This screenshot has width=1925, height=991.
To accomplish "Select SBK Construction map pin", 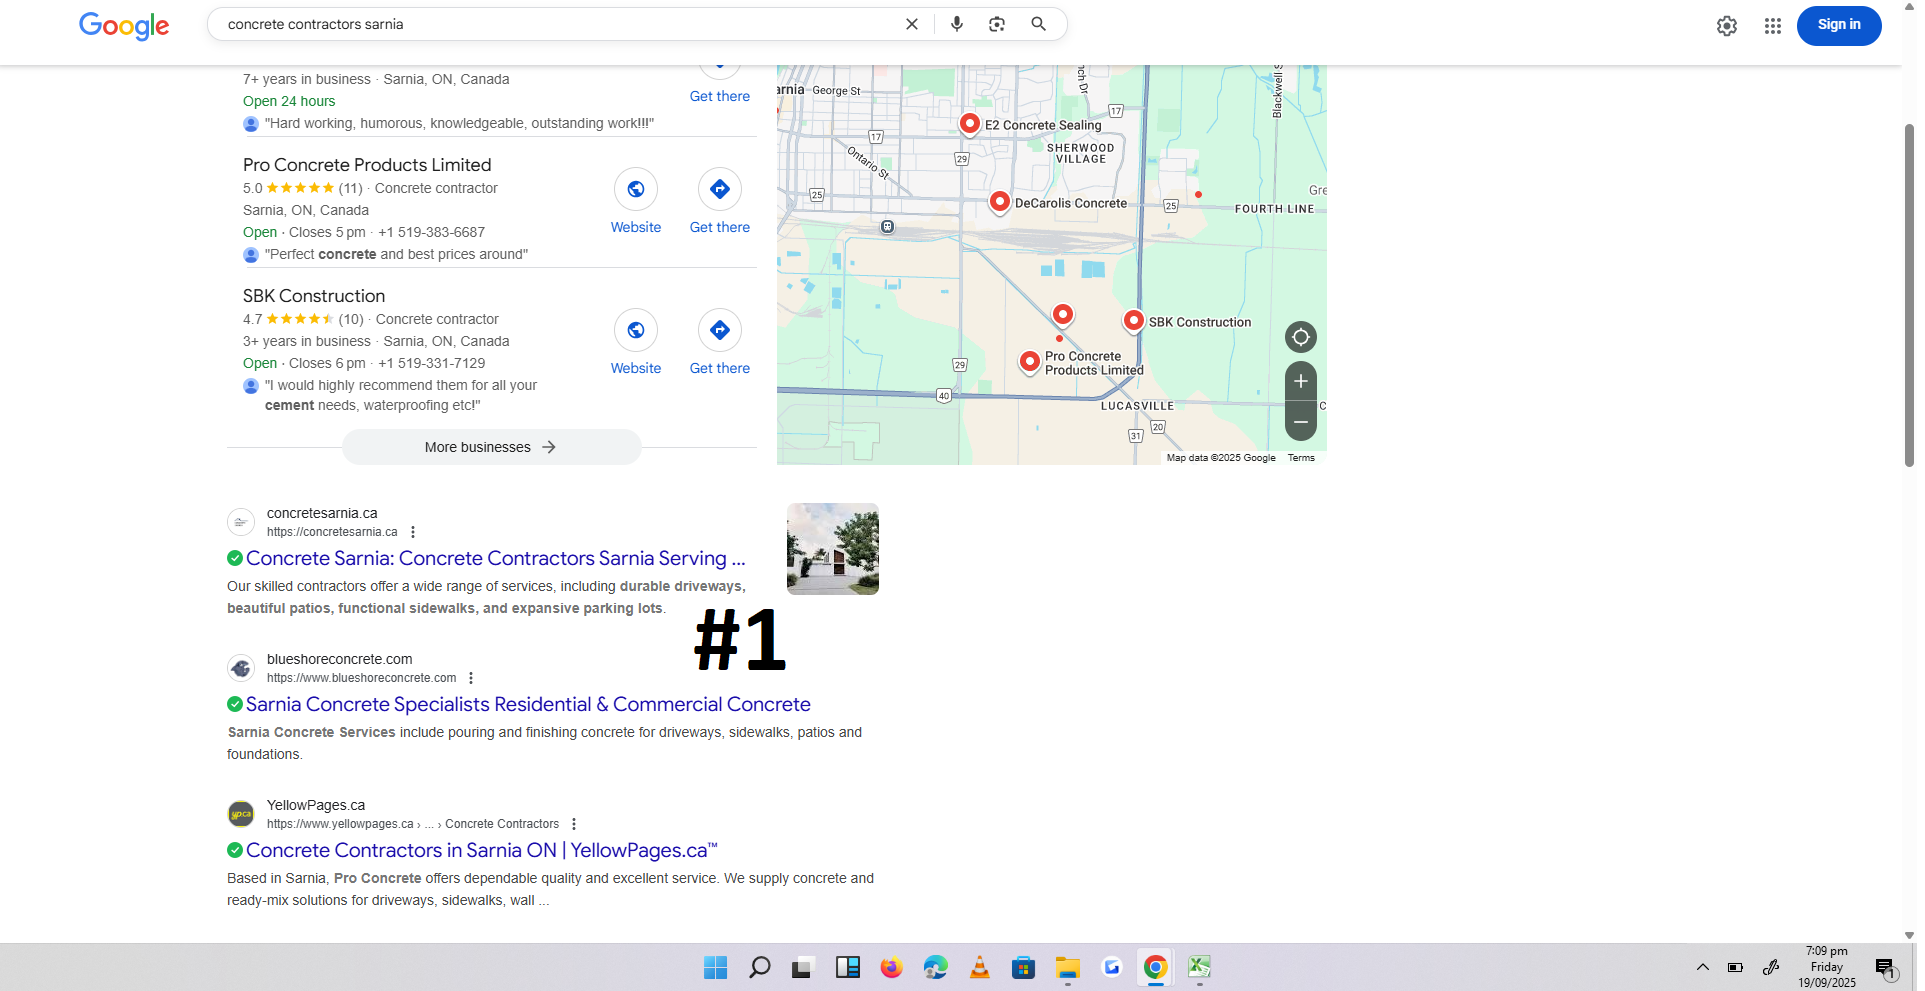I will (1133, 321).
